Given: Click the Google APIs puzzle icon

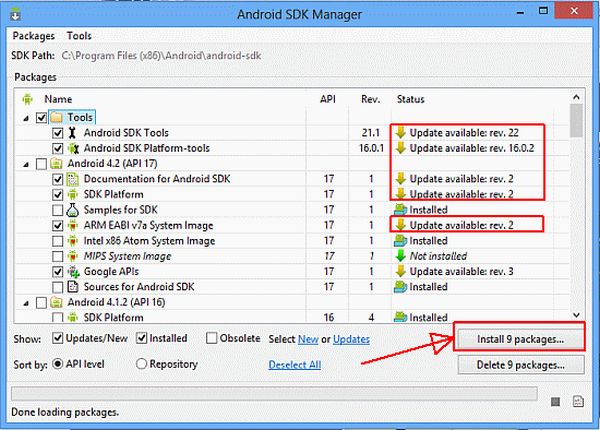Looking at the screenshot, I should pyautogui.click(x=73, y=272).
